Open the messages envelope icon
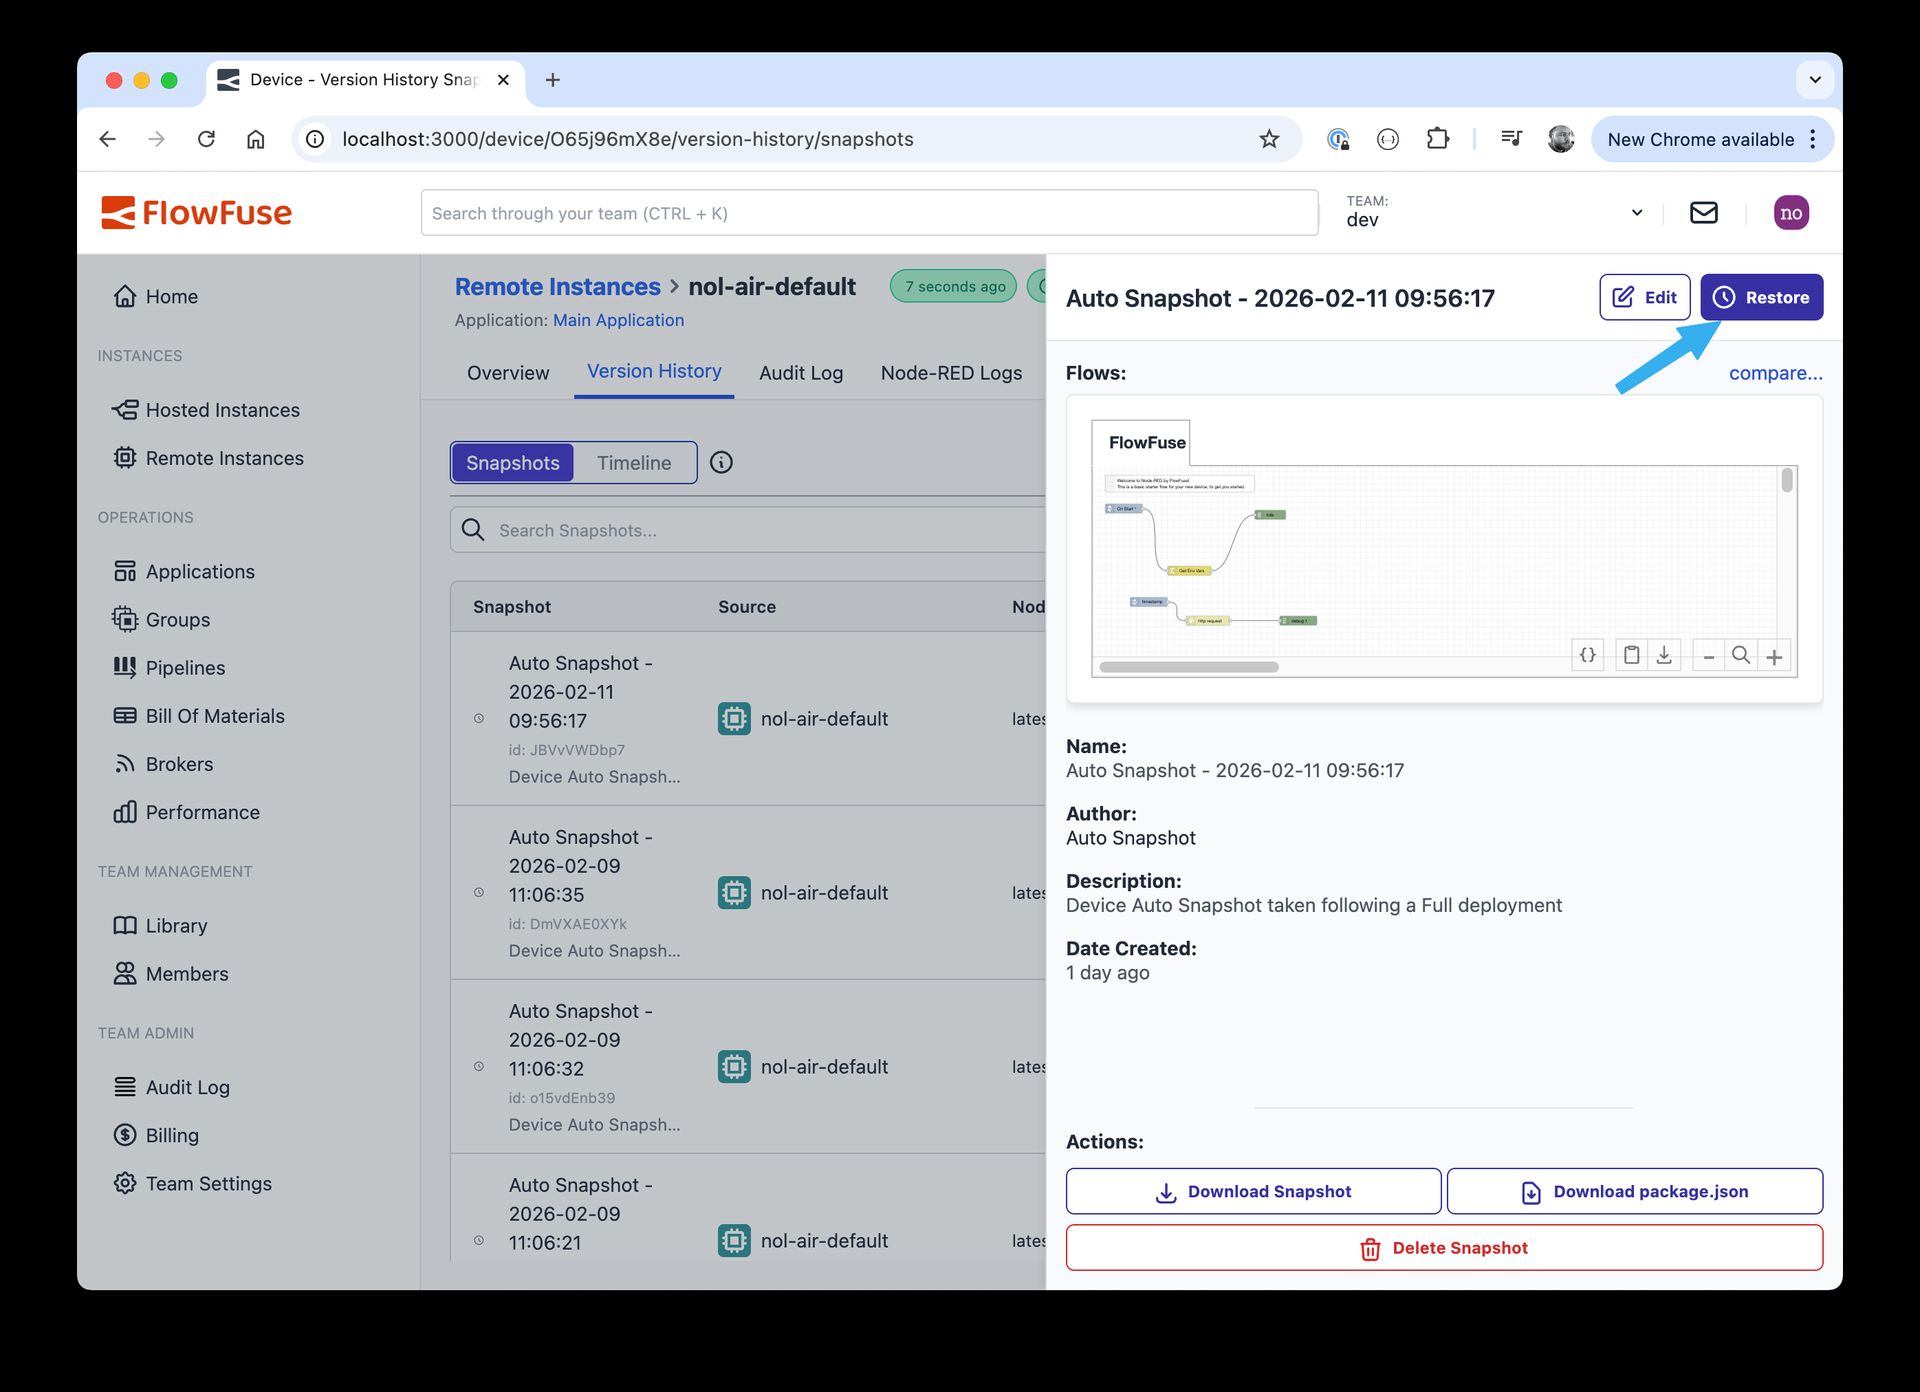1920x1392 pixels. click(1703, 212)
